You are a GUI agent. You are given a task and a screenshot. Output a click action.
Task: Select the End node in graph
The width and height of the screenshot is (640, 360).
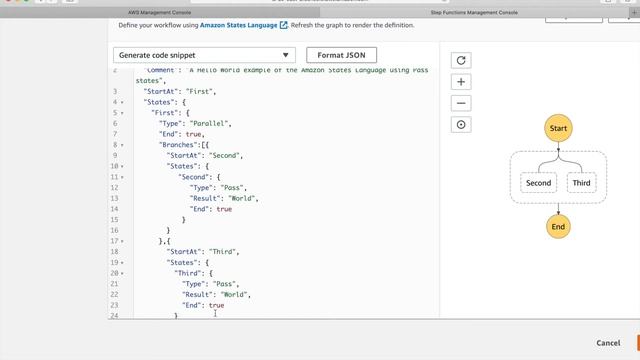click(558, 227)
